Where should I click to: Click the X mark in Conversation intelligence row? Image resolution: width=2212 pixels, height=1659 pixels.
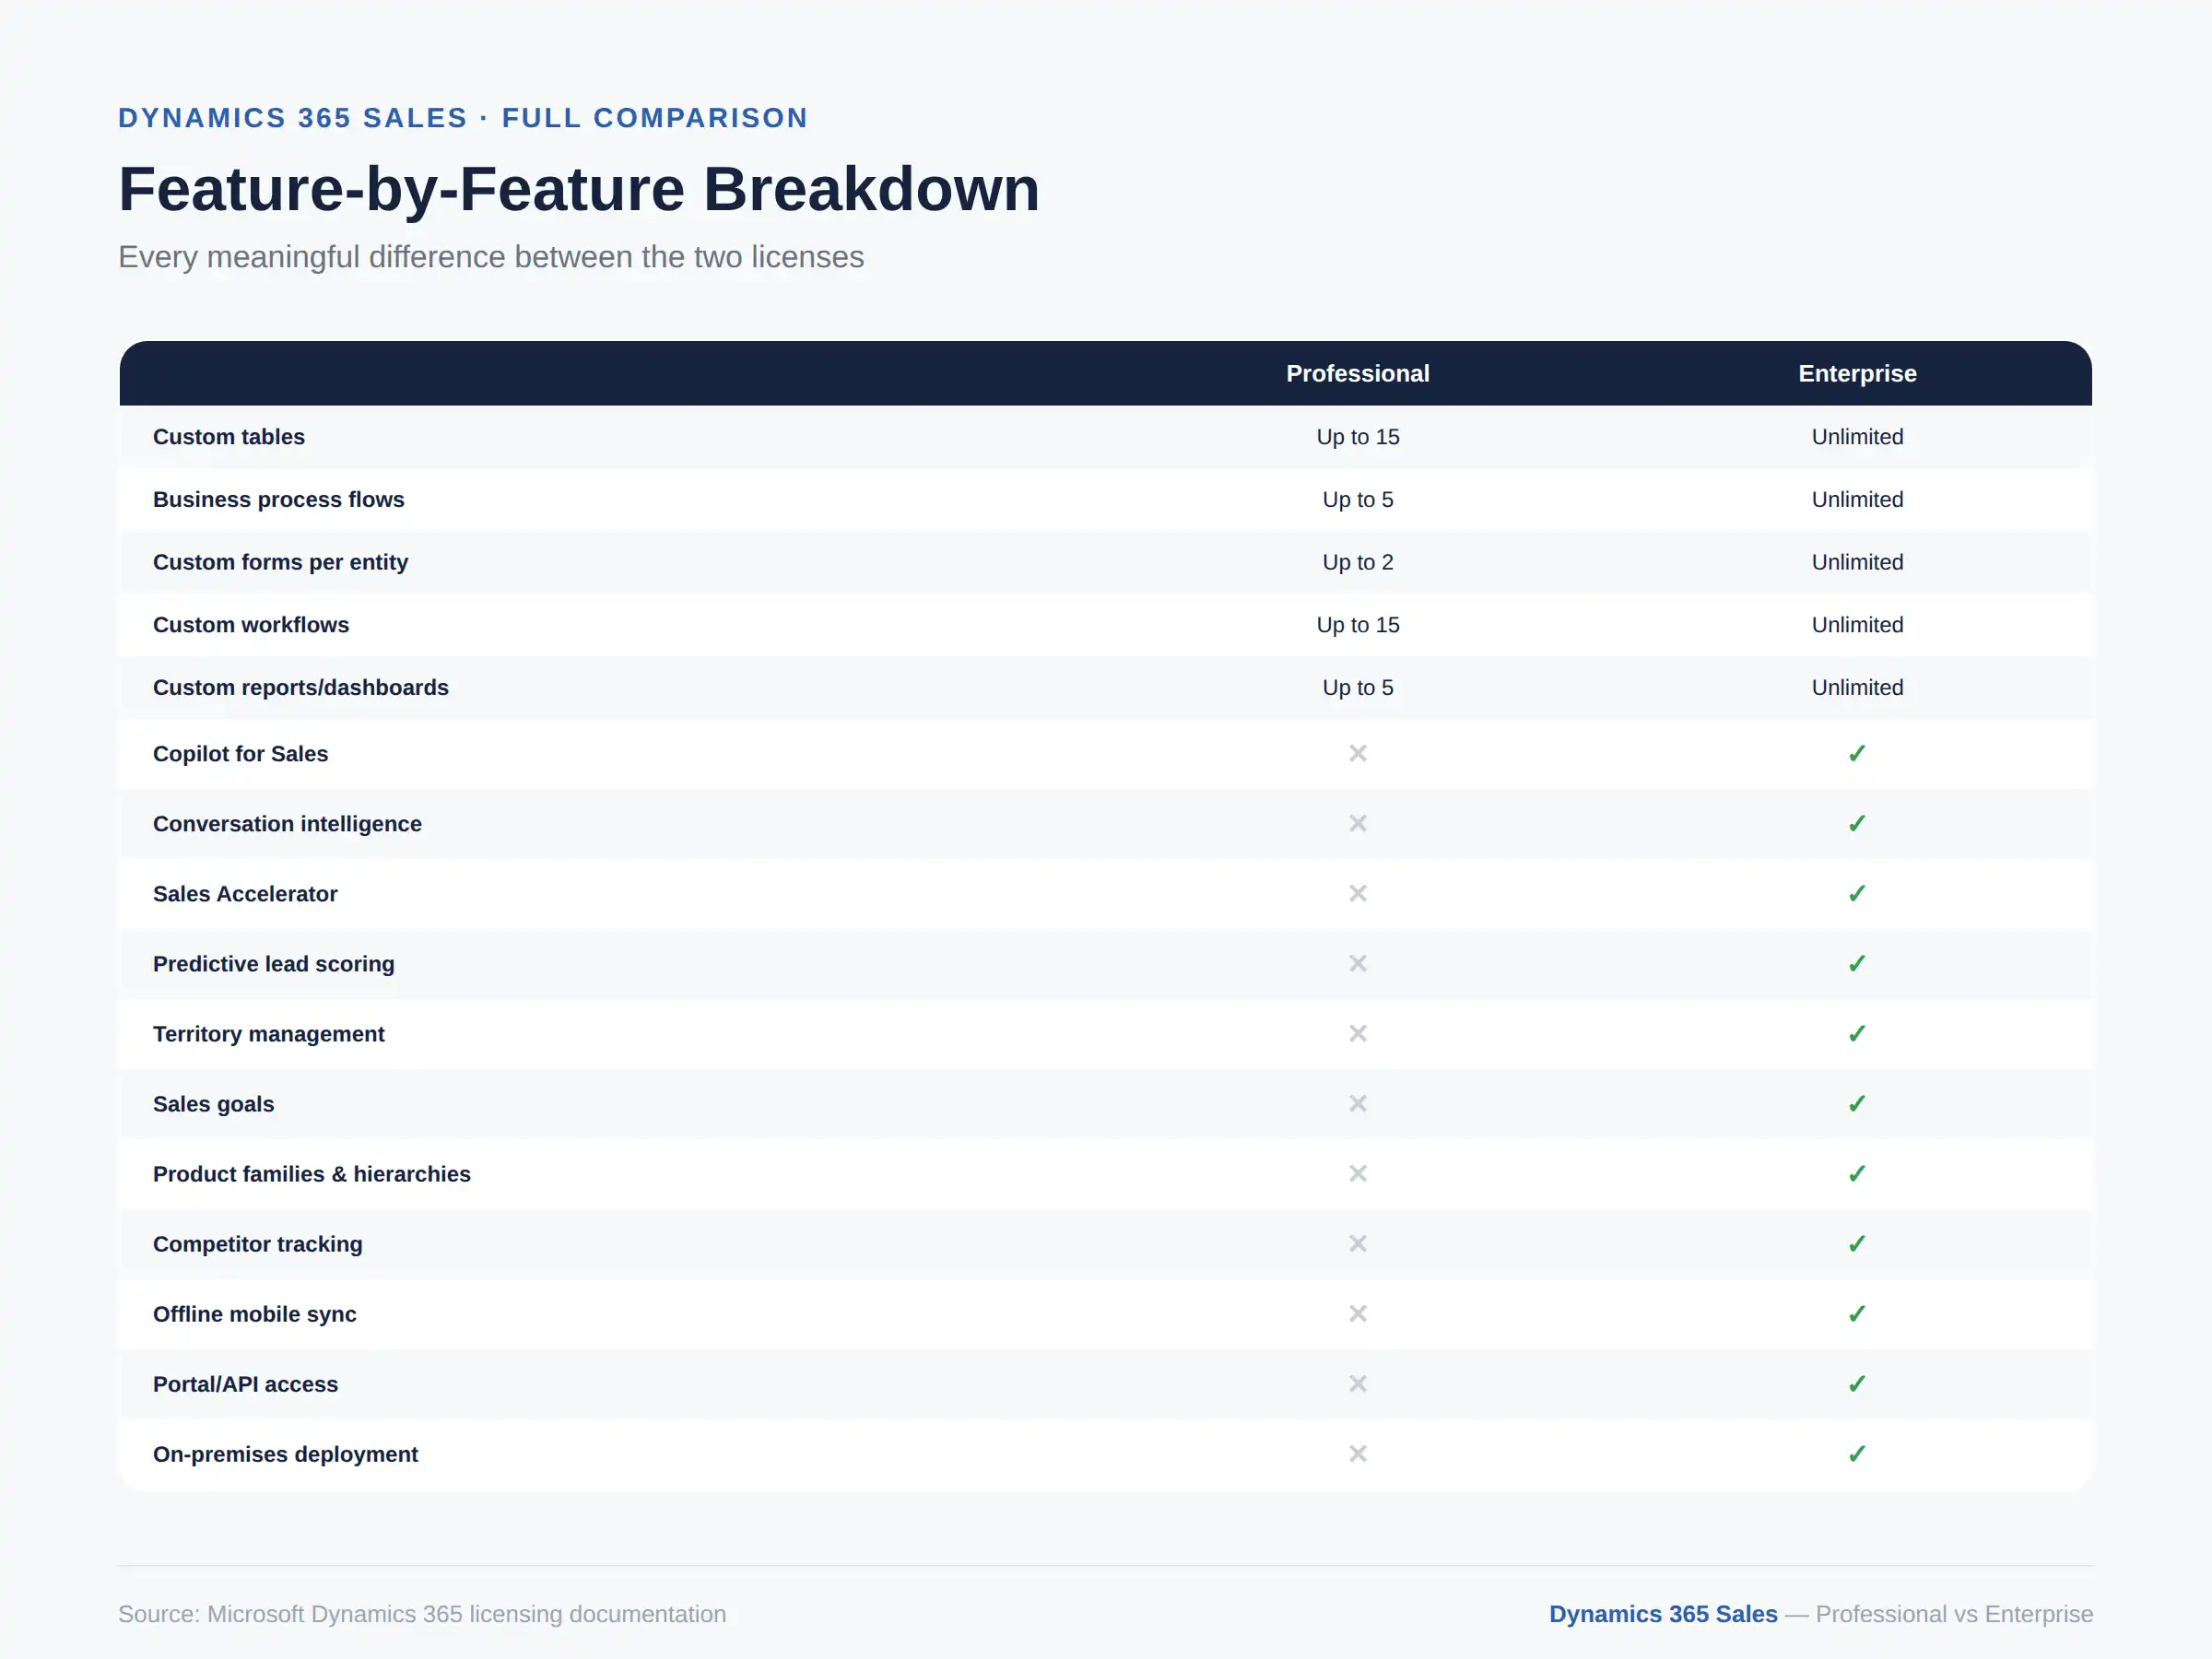1357,823
